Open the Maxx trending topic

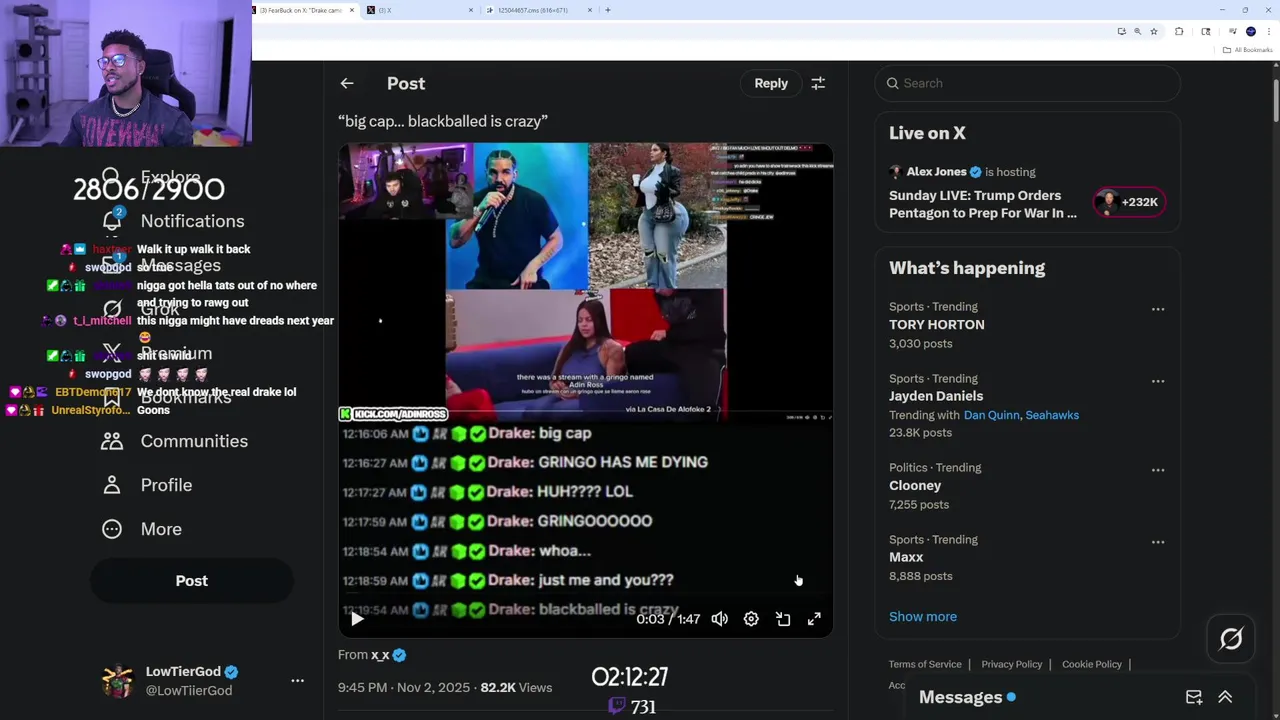click(906, 557)
